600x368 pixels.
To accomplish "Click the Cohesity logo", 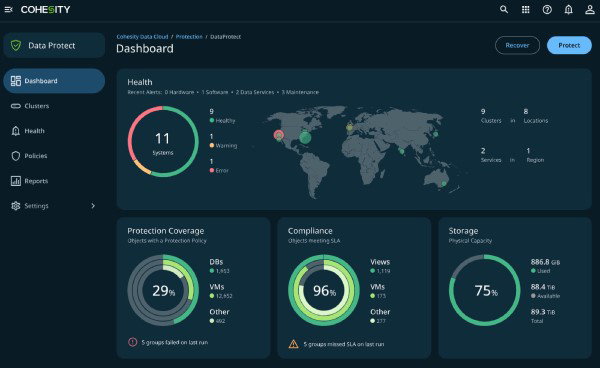I will 46,10.
